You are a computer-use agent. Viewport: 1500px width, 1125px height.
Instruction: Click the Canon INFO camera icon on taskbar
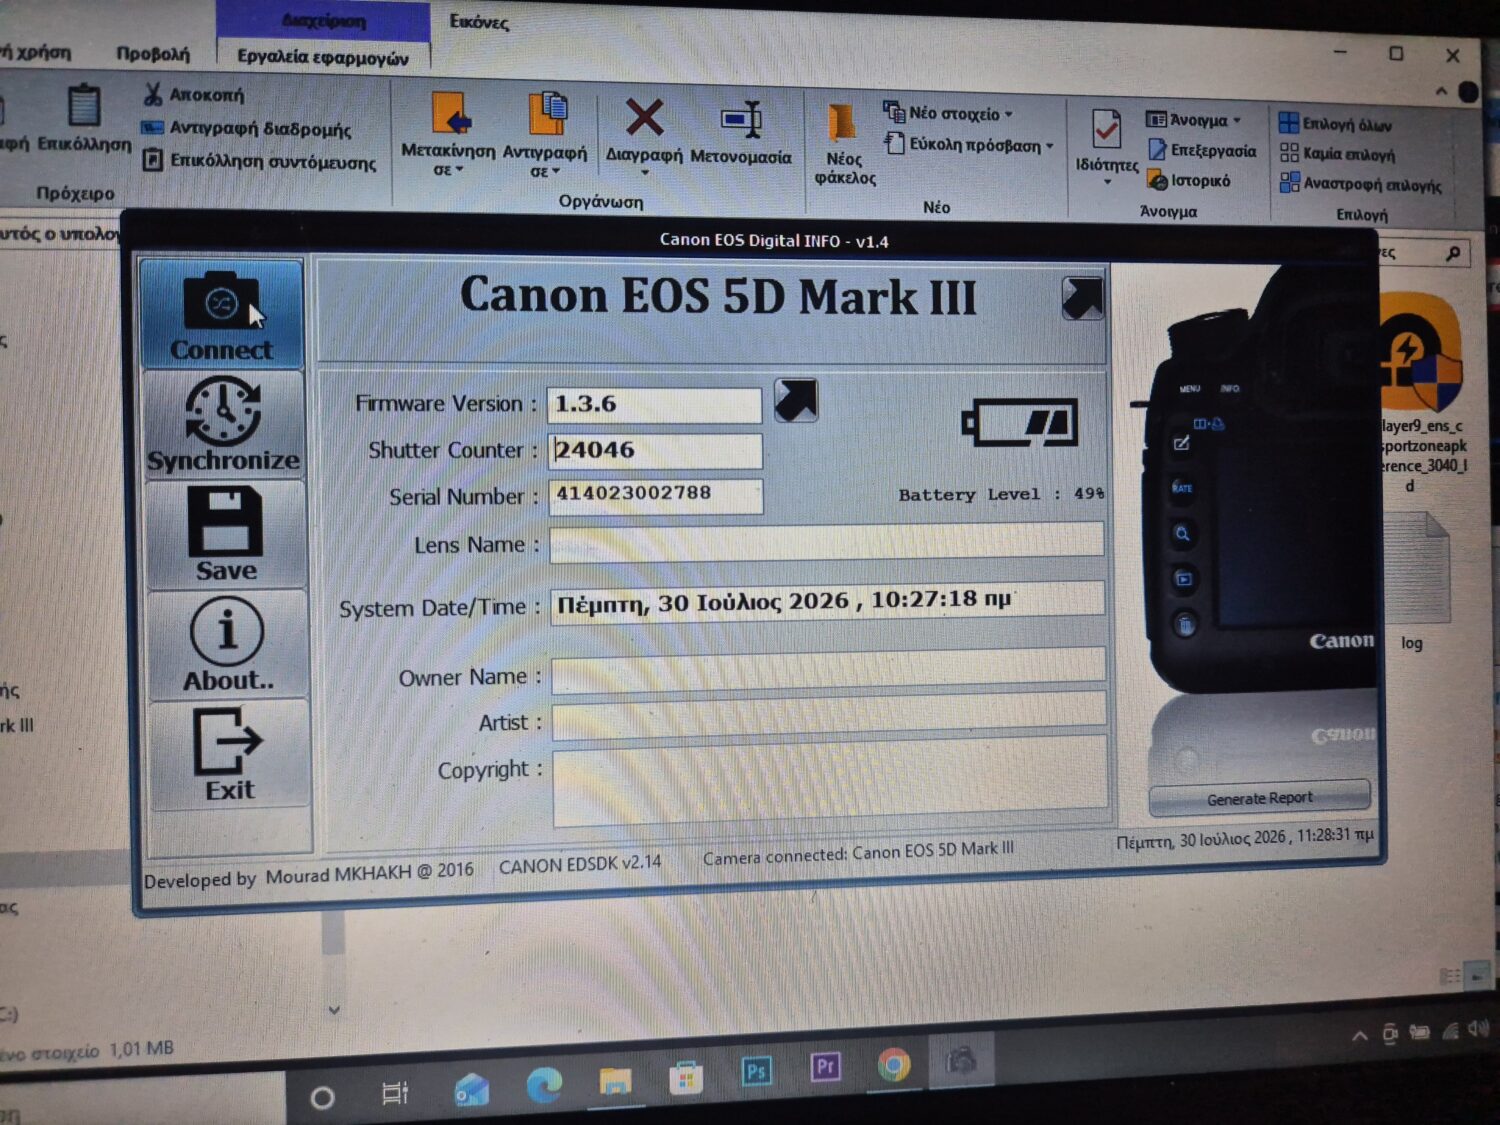click(961, 1059)
